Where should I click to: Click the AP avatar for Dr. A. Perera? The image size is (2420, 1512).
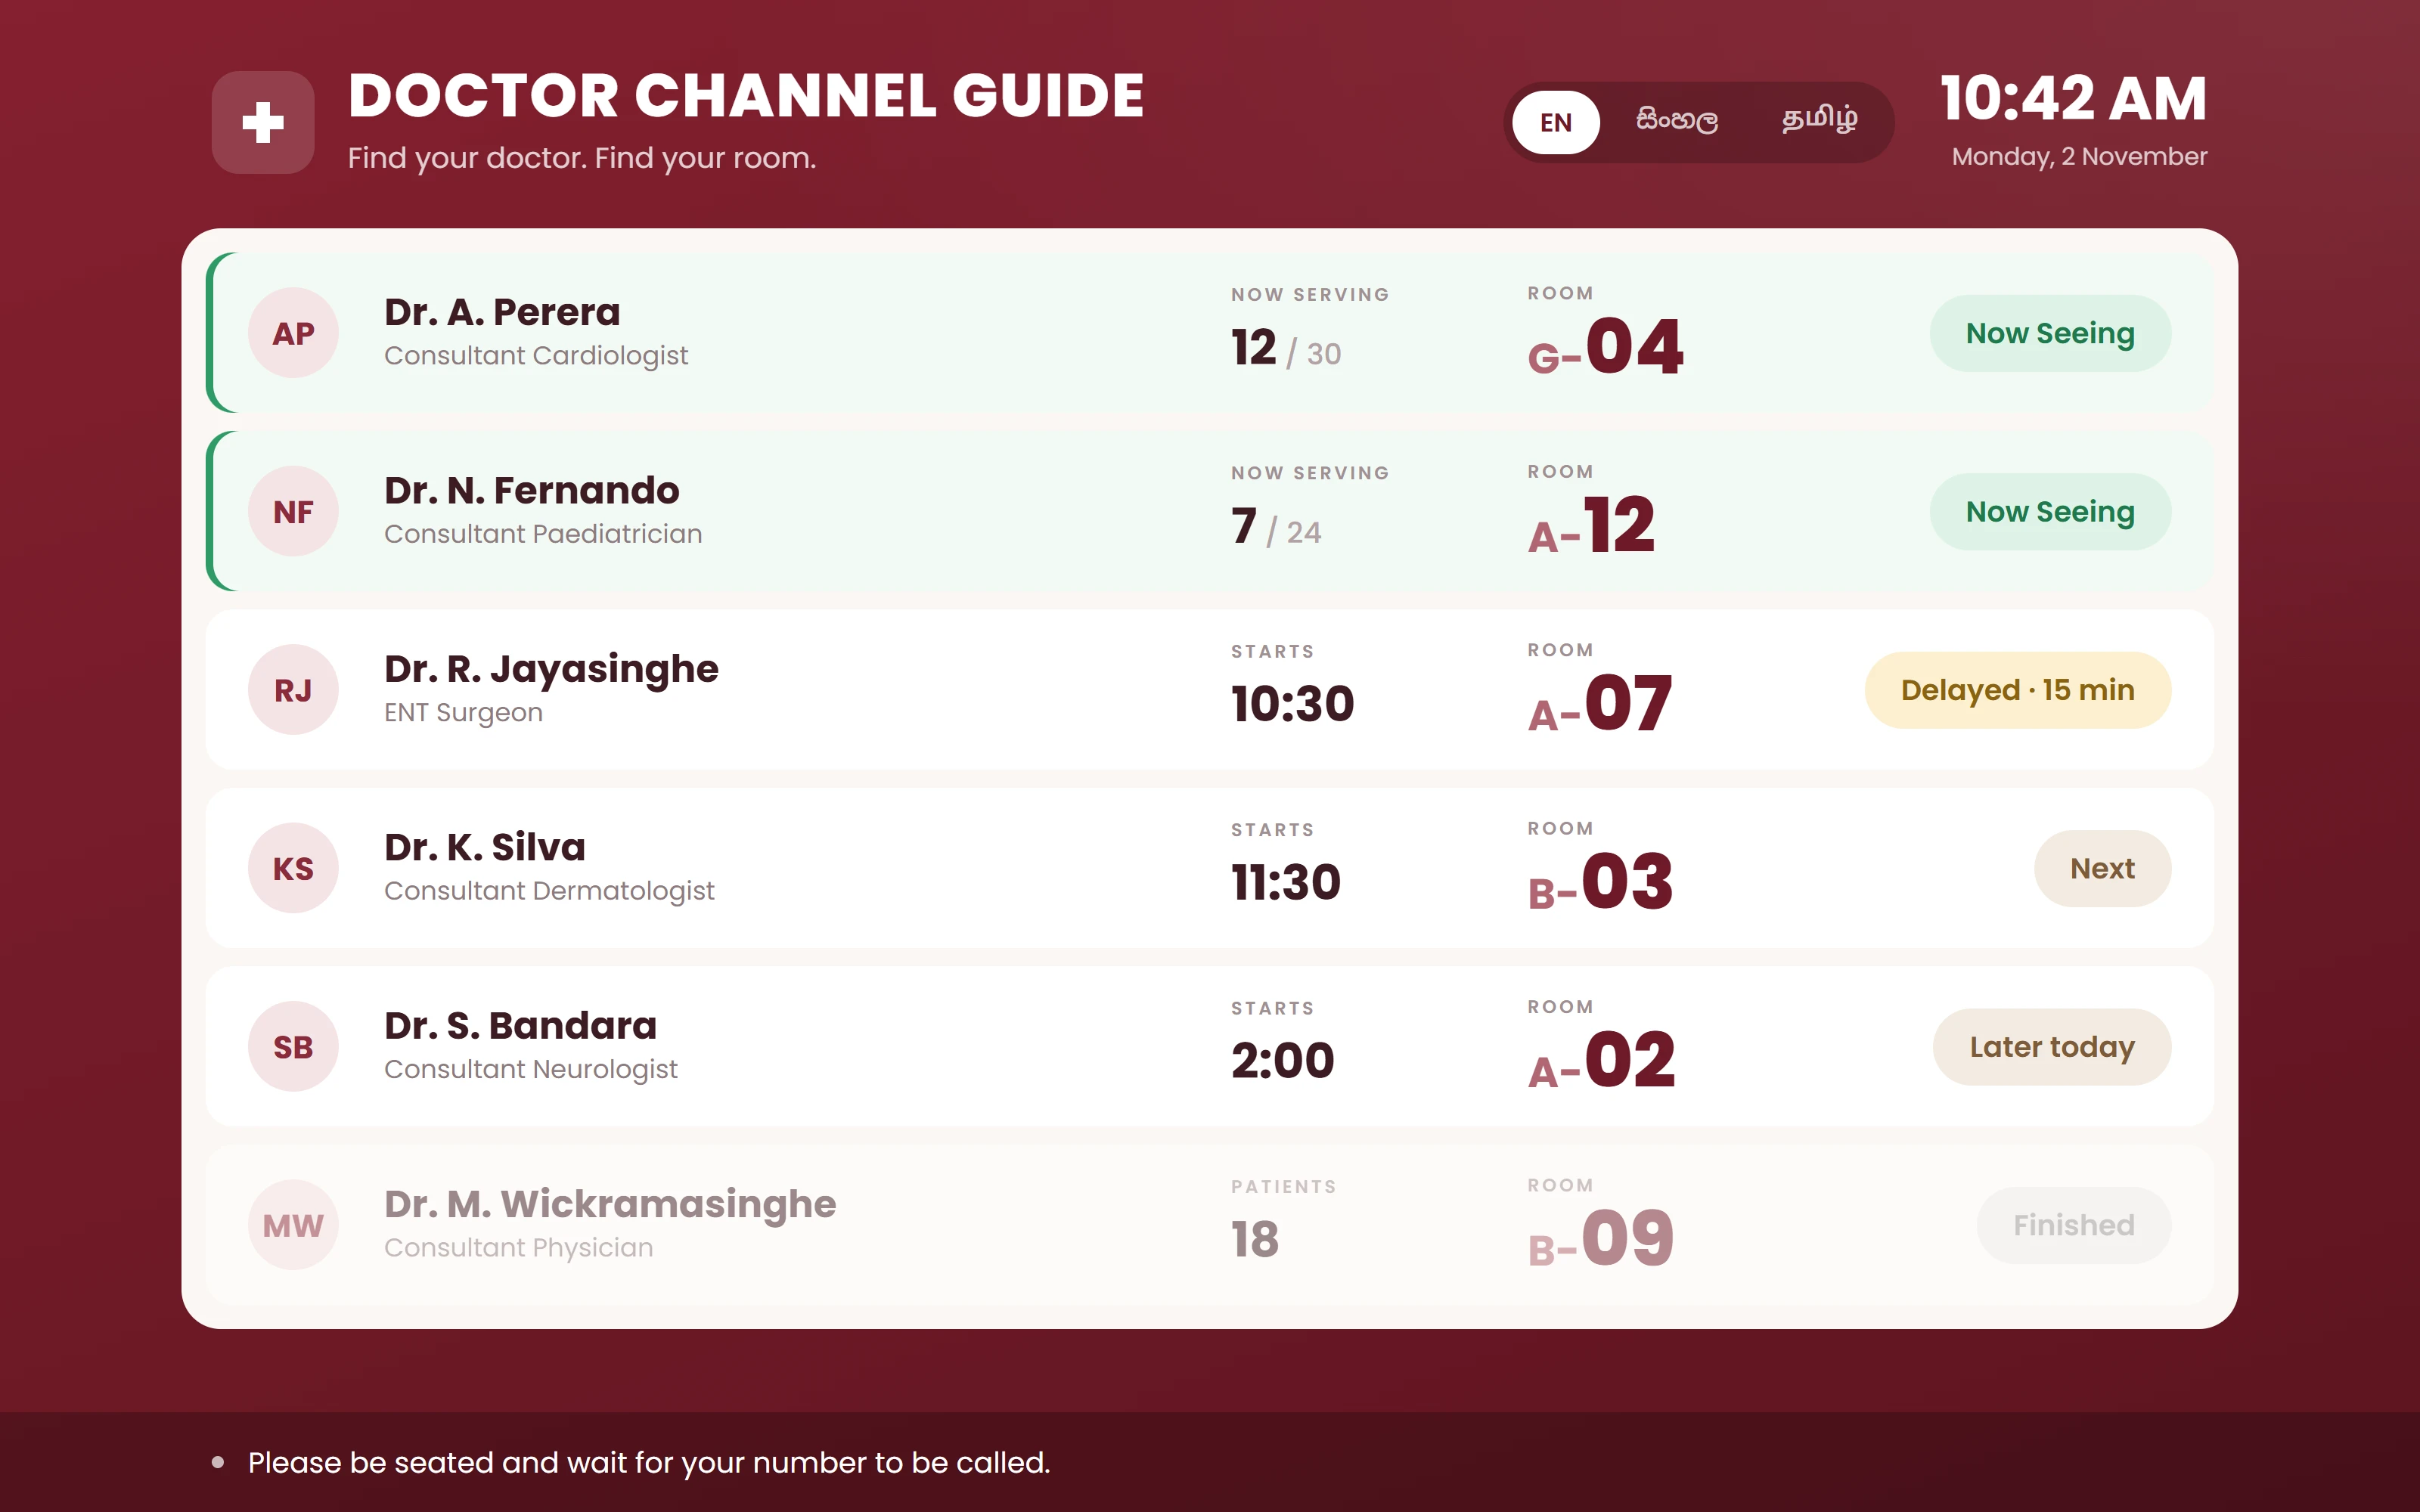tap(293, 333)
